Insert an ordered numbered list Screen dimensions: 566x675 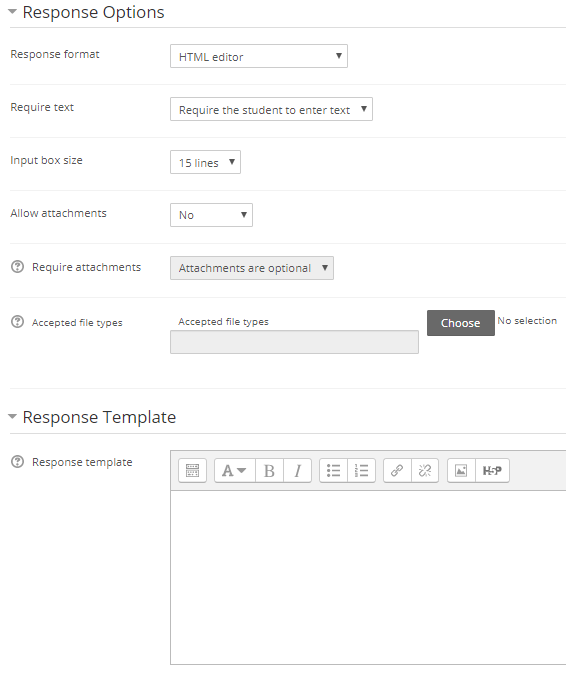362,470
